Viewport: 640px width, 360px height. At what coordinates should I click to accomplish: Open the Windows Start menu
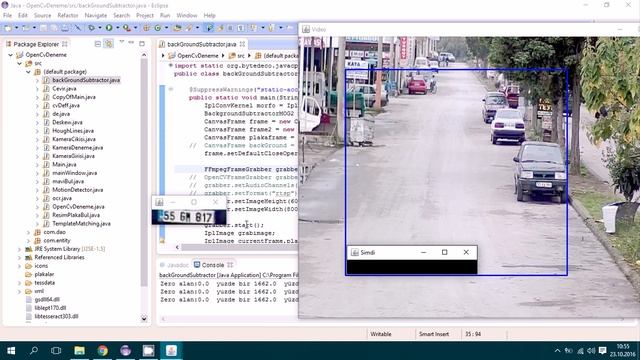tap(11, 351)
